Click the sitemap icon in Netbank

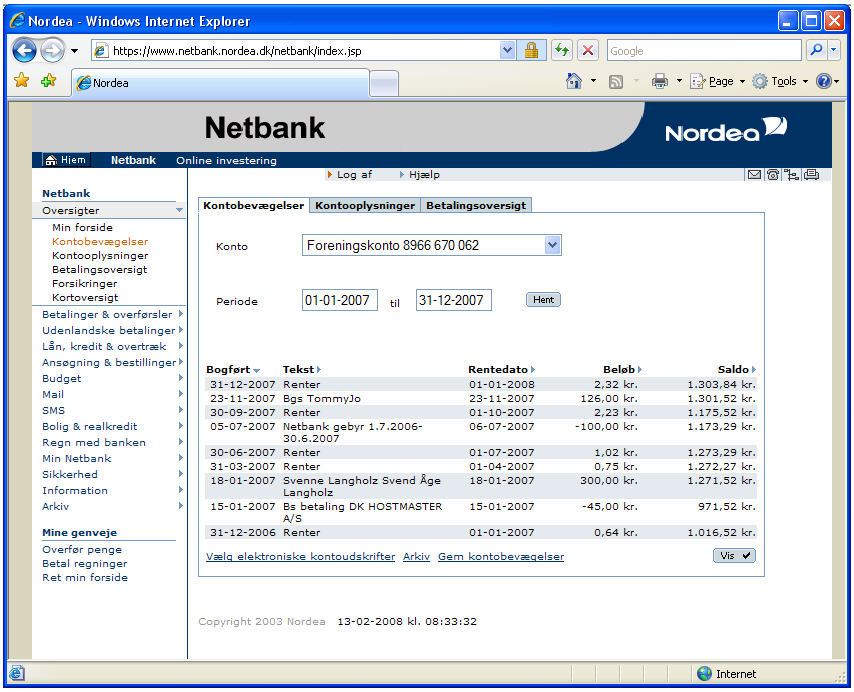point(791,175)
